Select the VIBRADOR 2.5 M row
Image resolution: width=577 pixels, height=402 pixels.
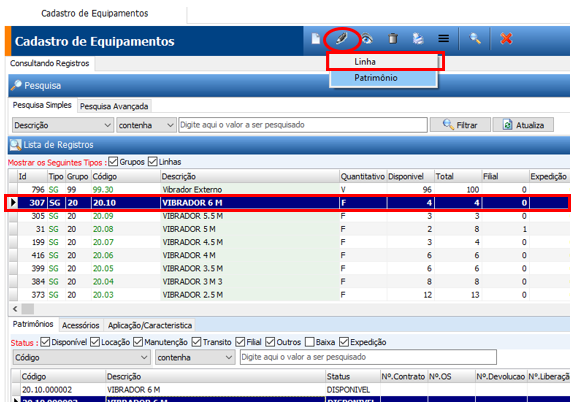point(289,295)
